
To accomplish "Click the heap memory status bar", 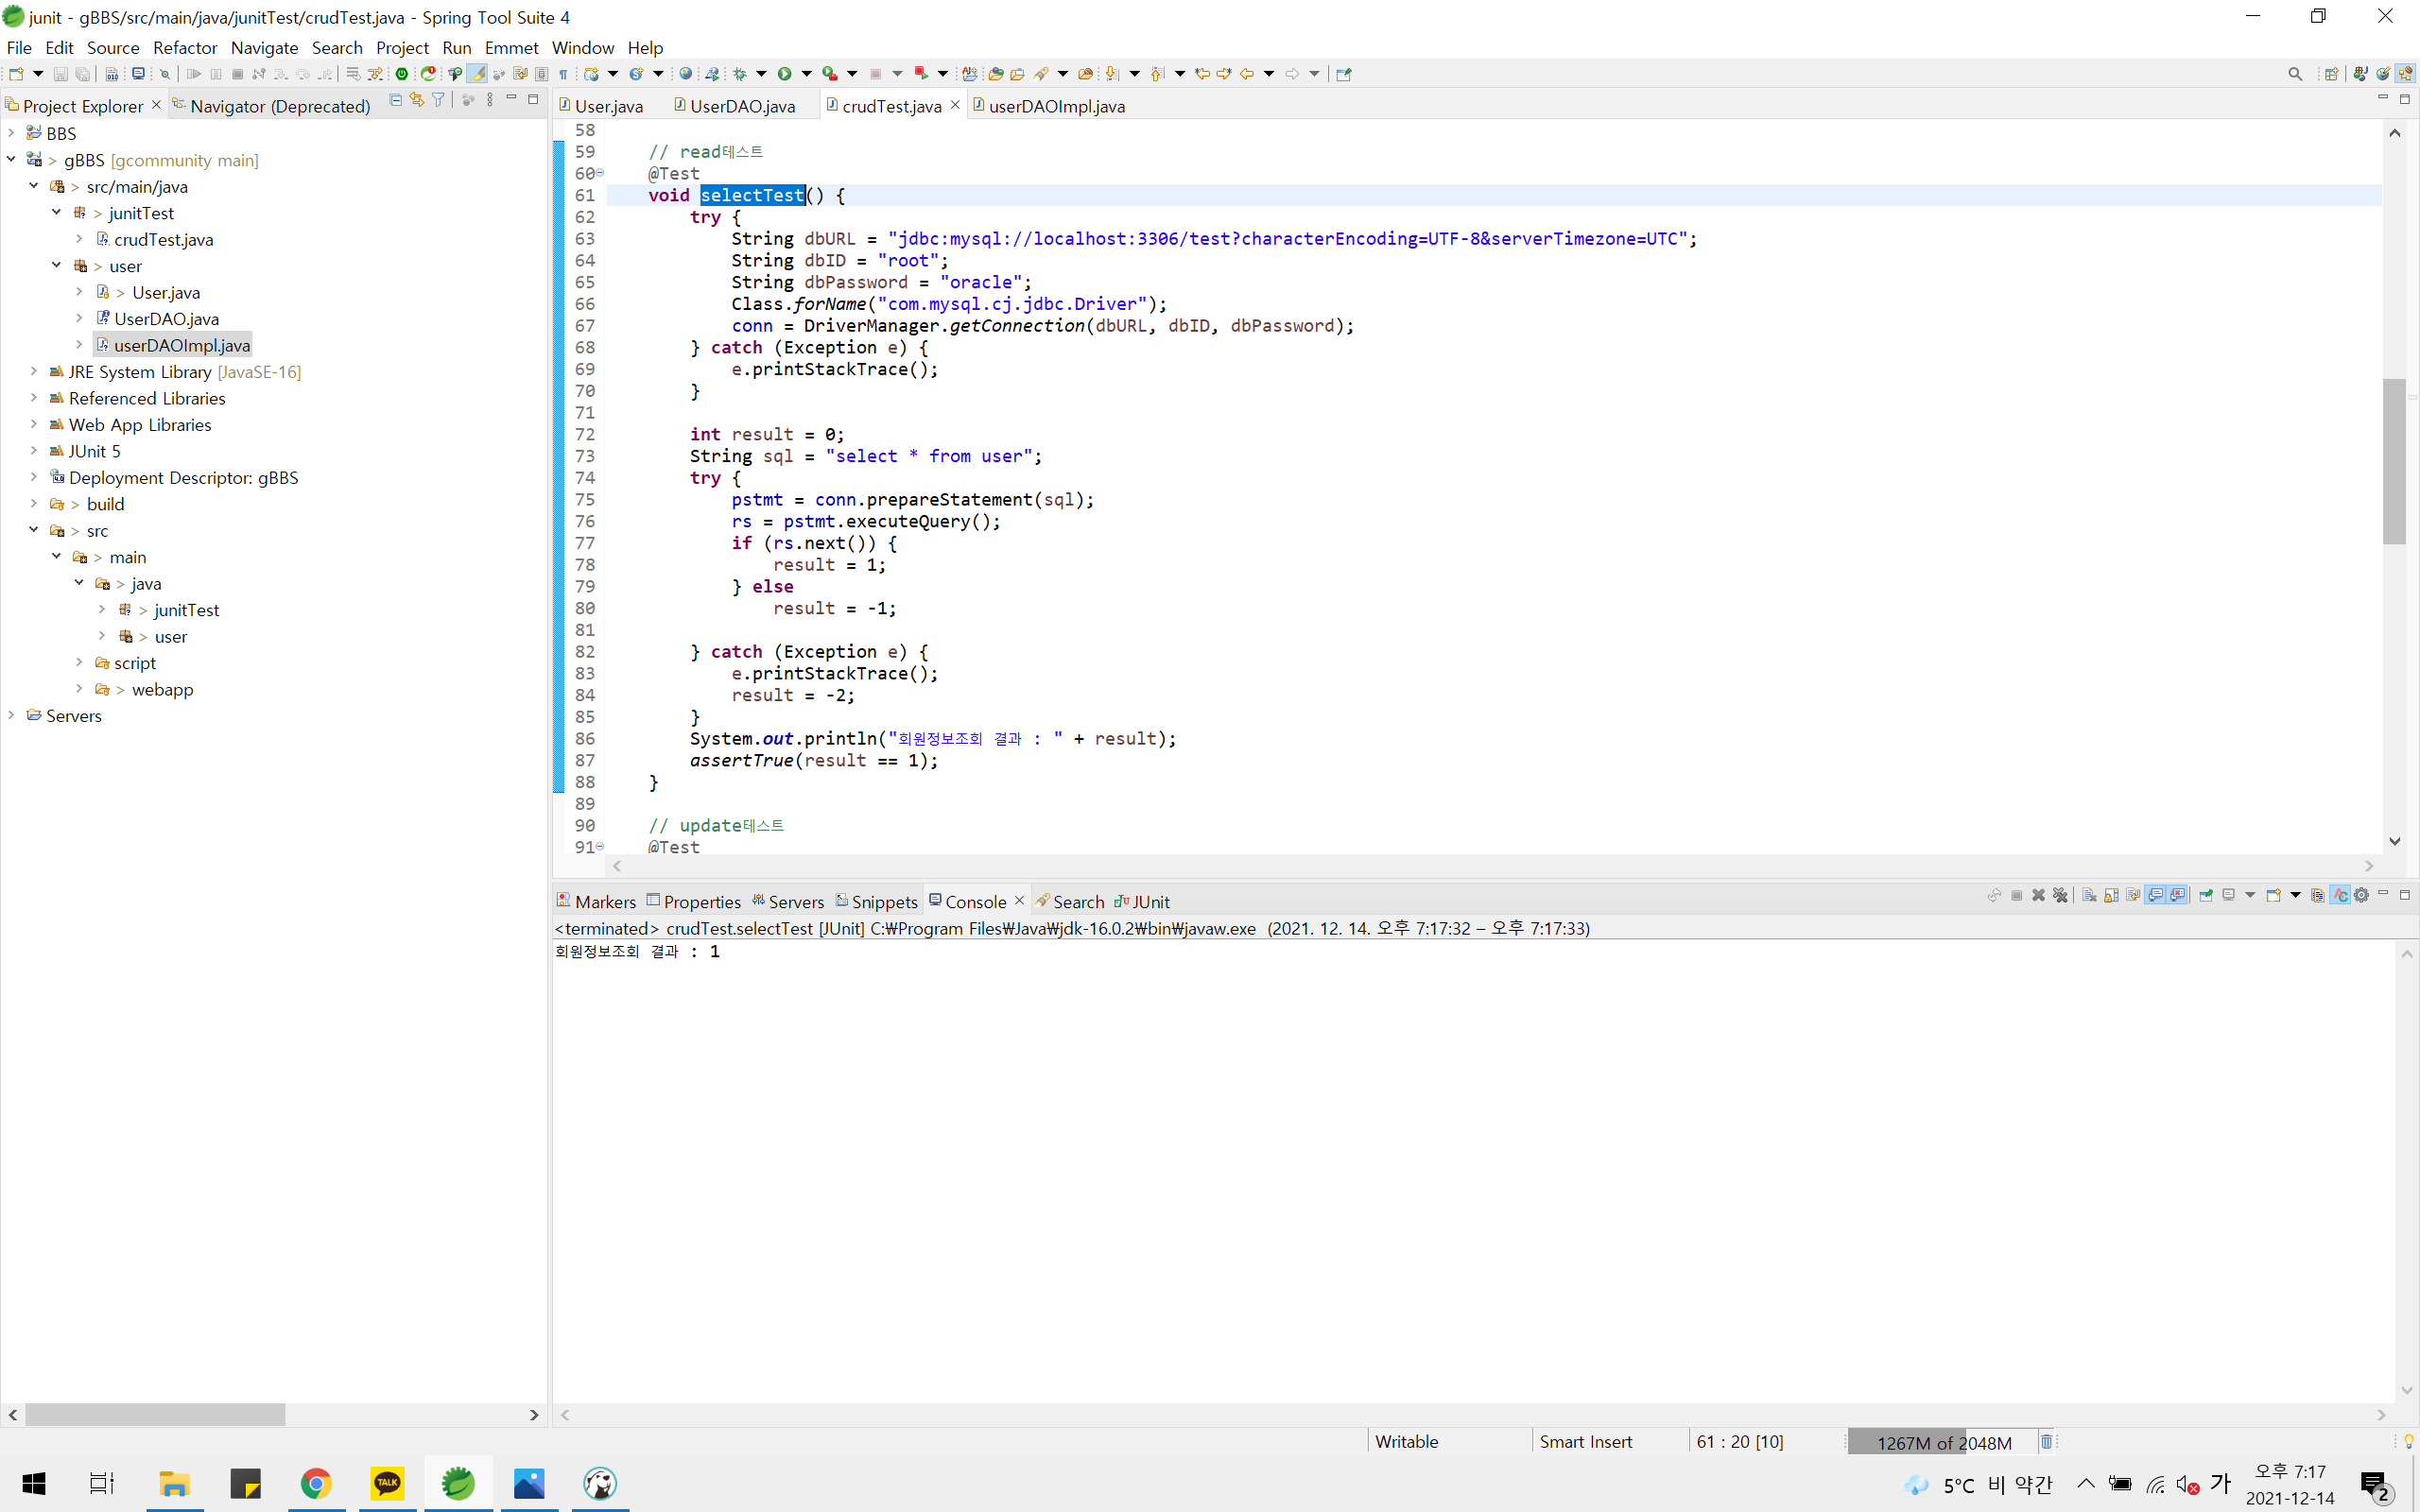I will coord(1942,1442).
